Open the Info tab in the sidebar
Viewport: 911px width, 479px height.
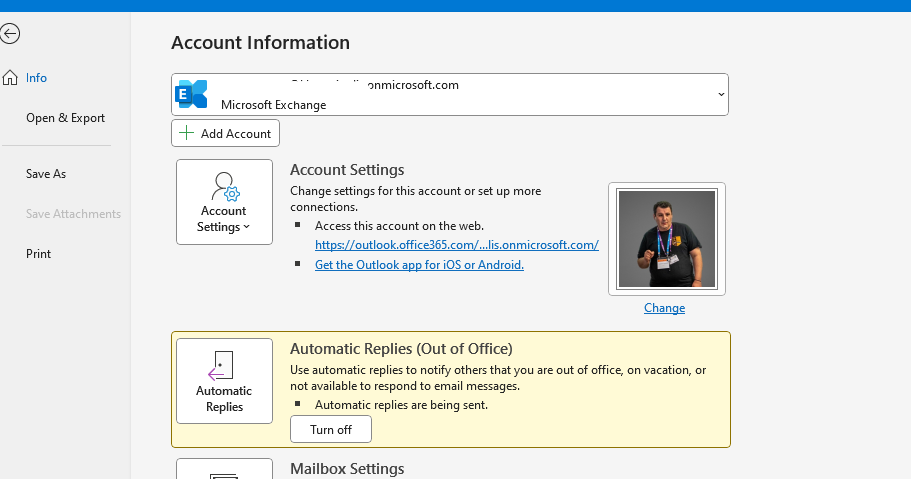point(36,78)
